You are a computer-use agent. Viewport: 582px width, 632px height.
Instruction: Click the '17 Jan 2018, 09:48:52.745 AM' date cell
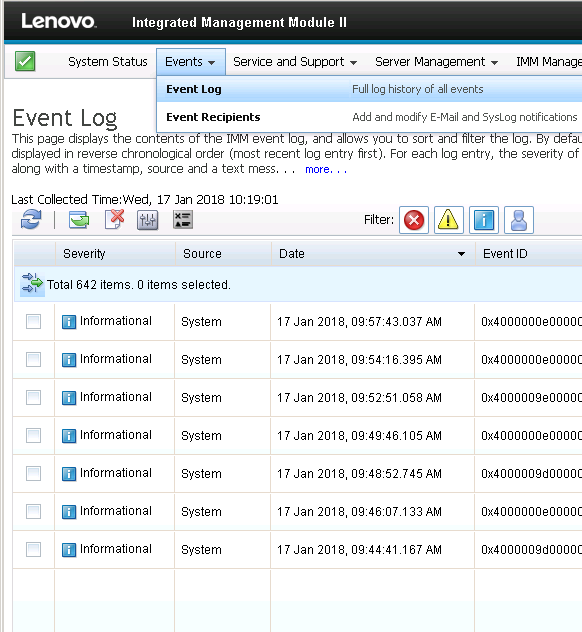[x=360, y=474]
